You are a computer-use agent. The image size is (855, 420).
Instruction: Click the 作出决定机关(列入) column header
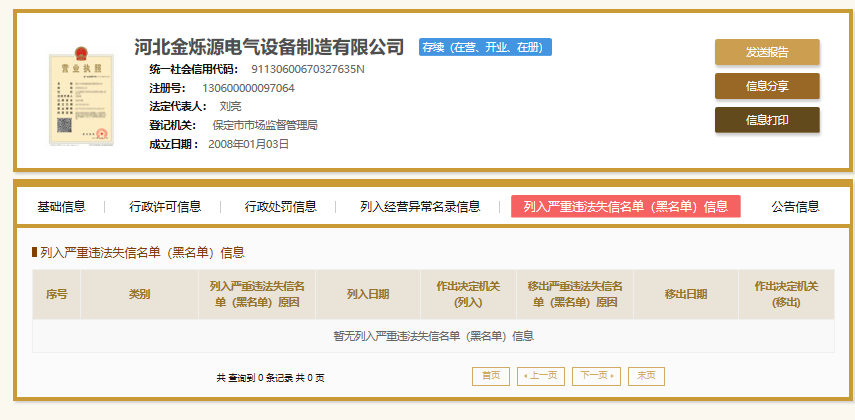468,295
